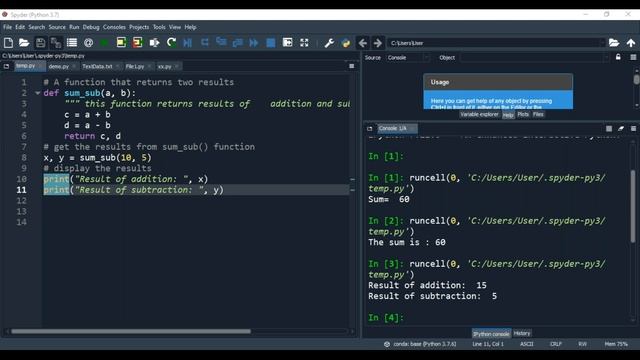Run current cell and advance
Image resolution: width=640 pixels, height=360 pixels.
coord(138,42)
